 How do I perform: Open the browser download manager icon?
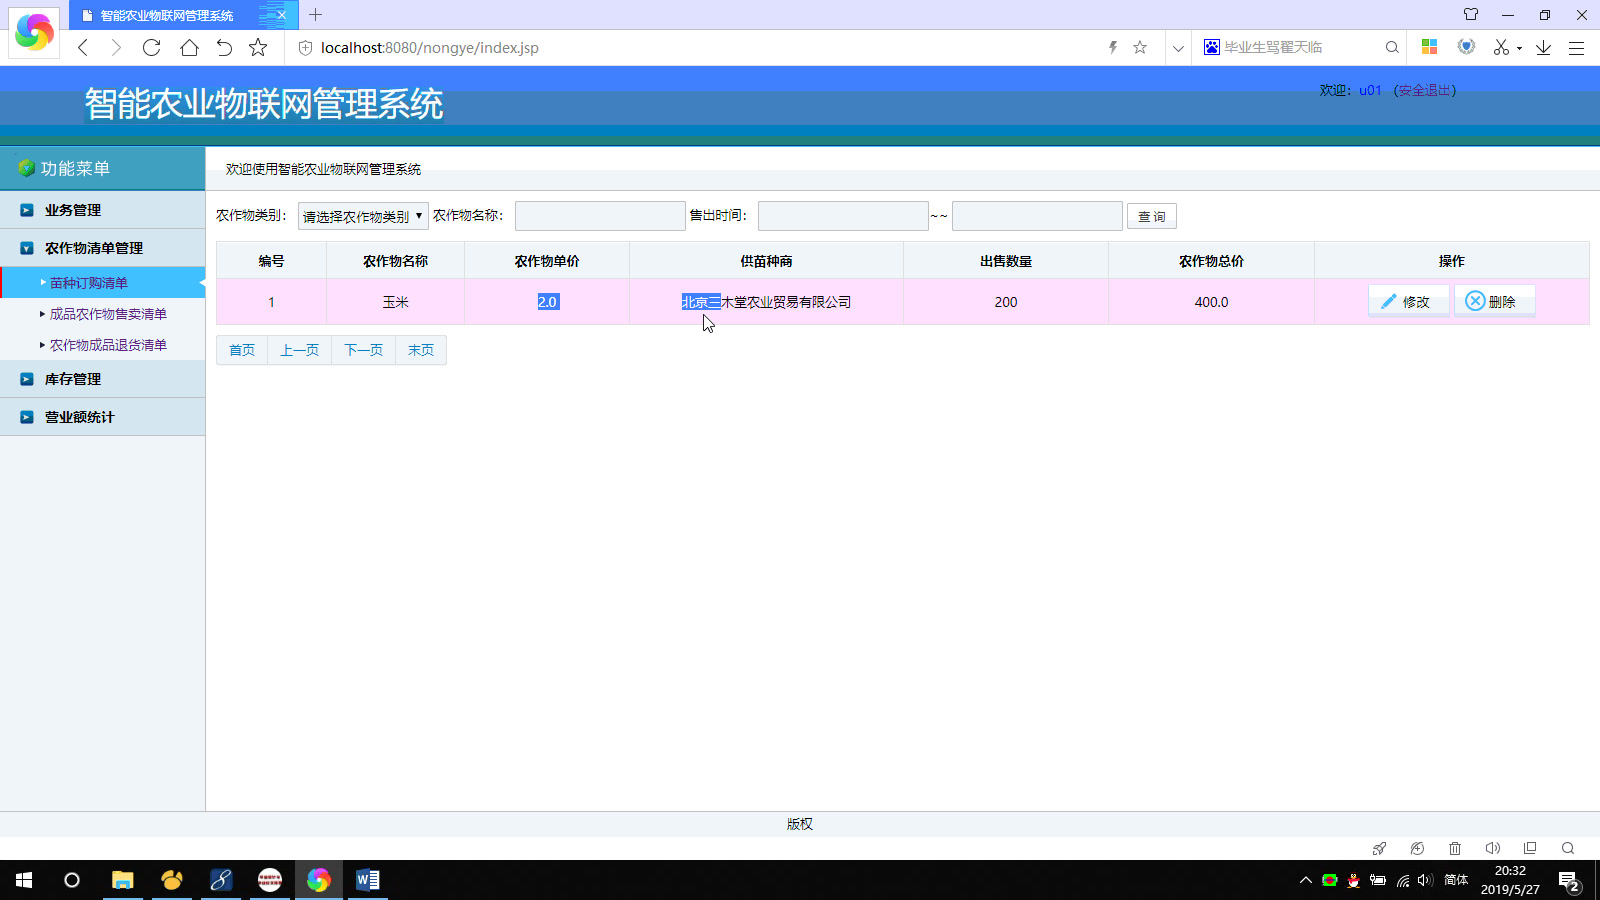1541,47
